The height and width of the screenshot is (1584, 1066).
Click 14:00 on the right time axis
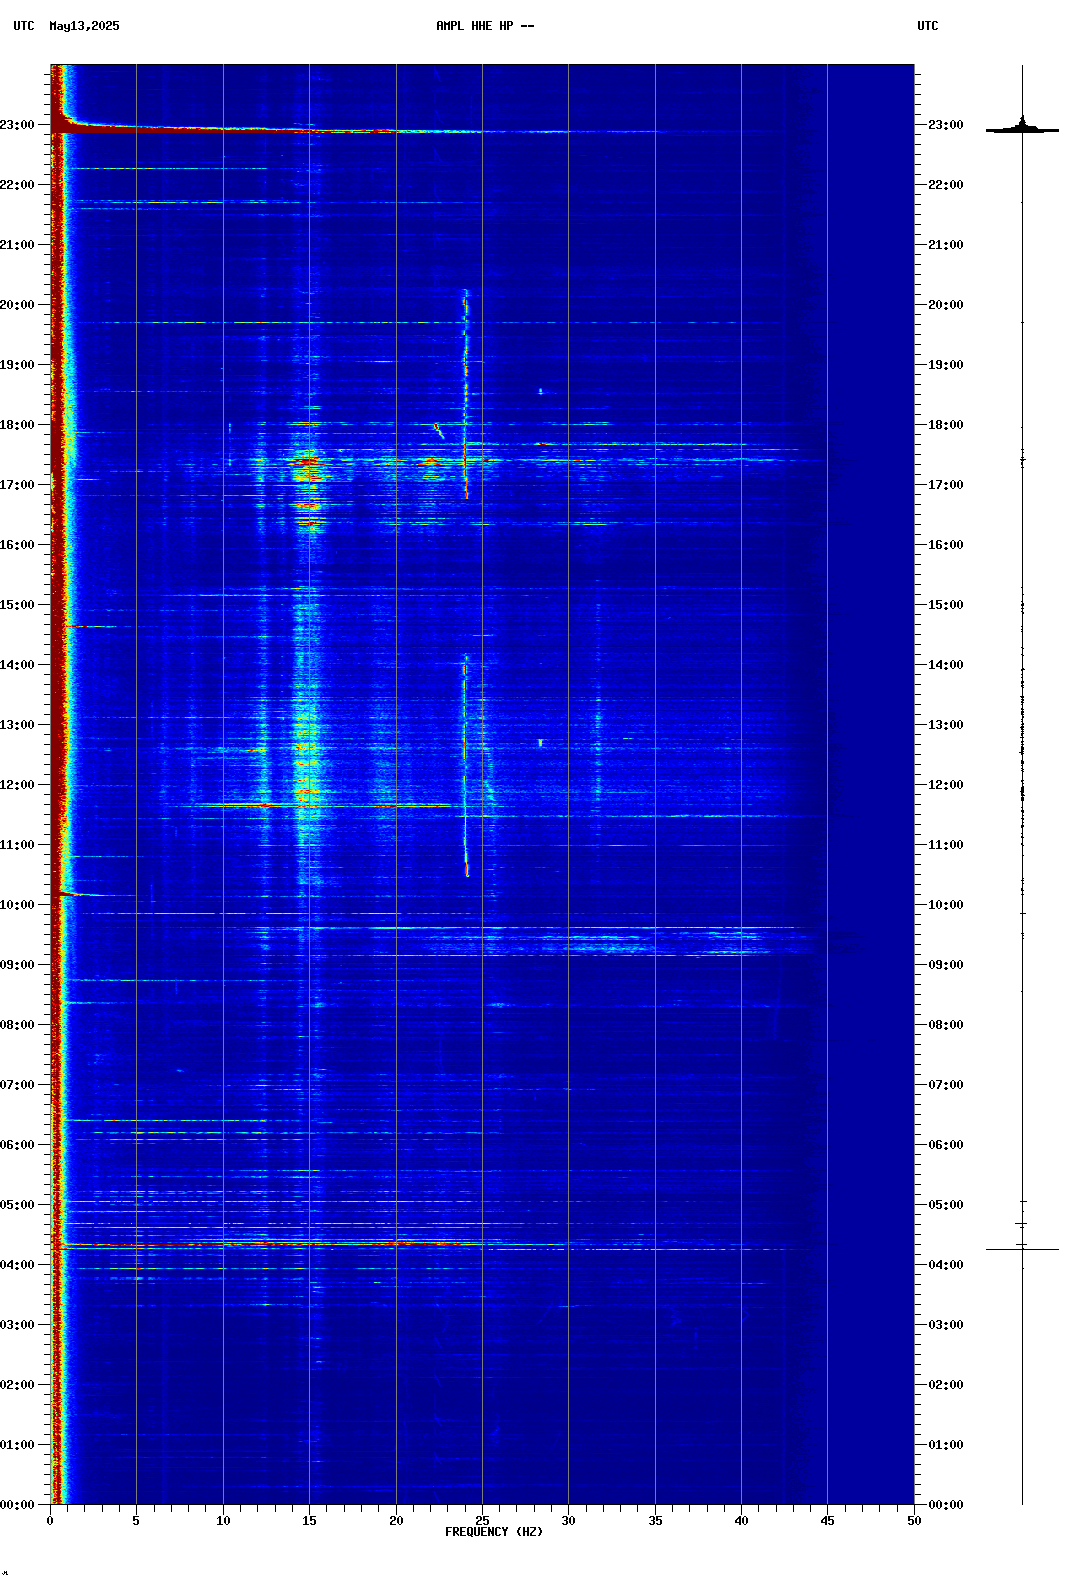coord(946,665)
